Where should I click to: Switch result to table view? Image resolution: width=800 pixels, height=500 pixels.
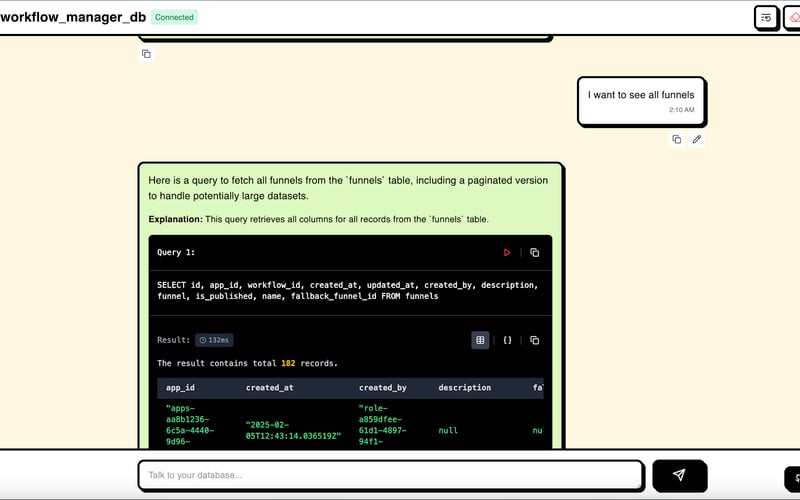[x=480, y=340]
